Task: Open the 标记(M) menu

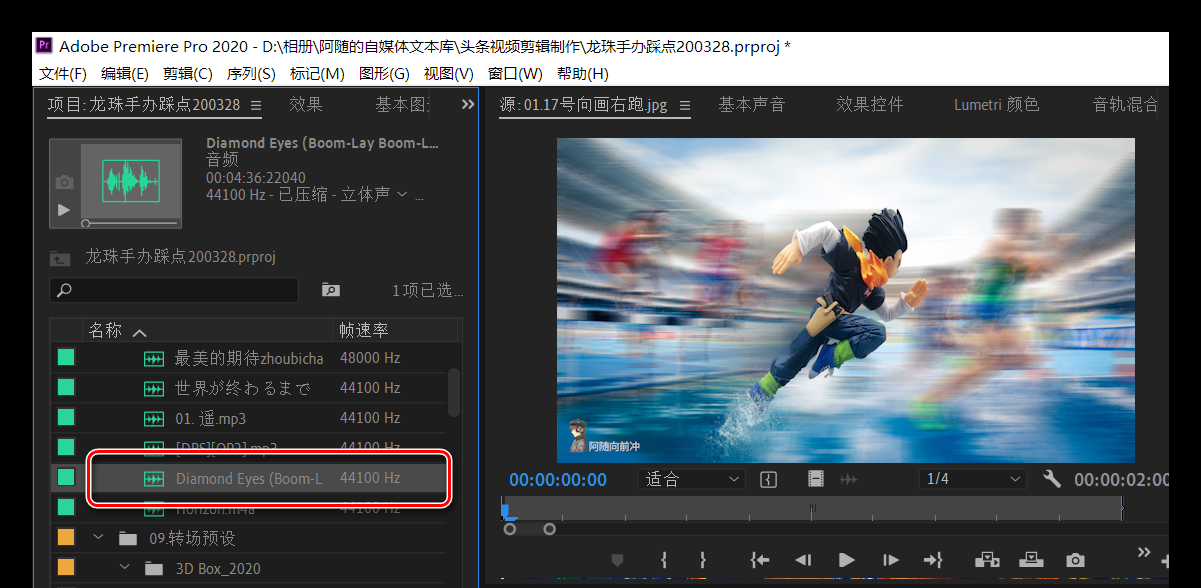Action: click(x=317, y=74)
